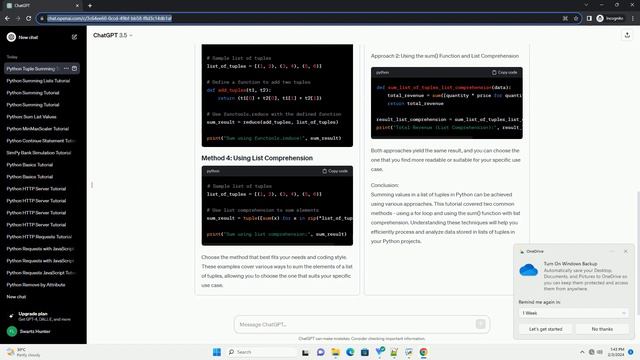
Task: Click Let's get started in OneDrive popup
Action: click(545, 329)
